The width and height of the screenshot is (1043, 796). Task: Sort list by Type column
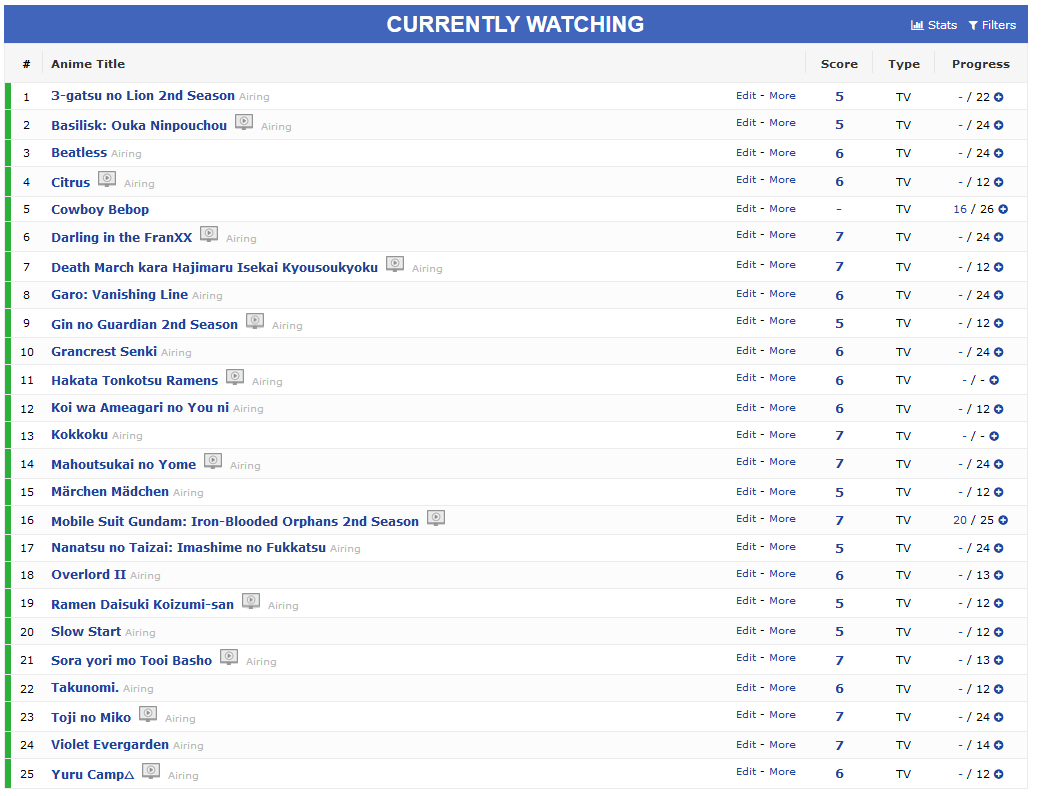[x=903, y=65]
